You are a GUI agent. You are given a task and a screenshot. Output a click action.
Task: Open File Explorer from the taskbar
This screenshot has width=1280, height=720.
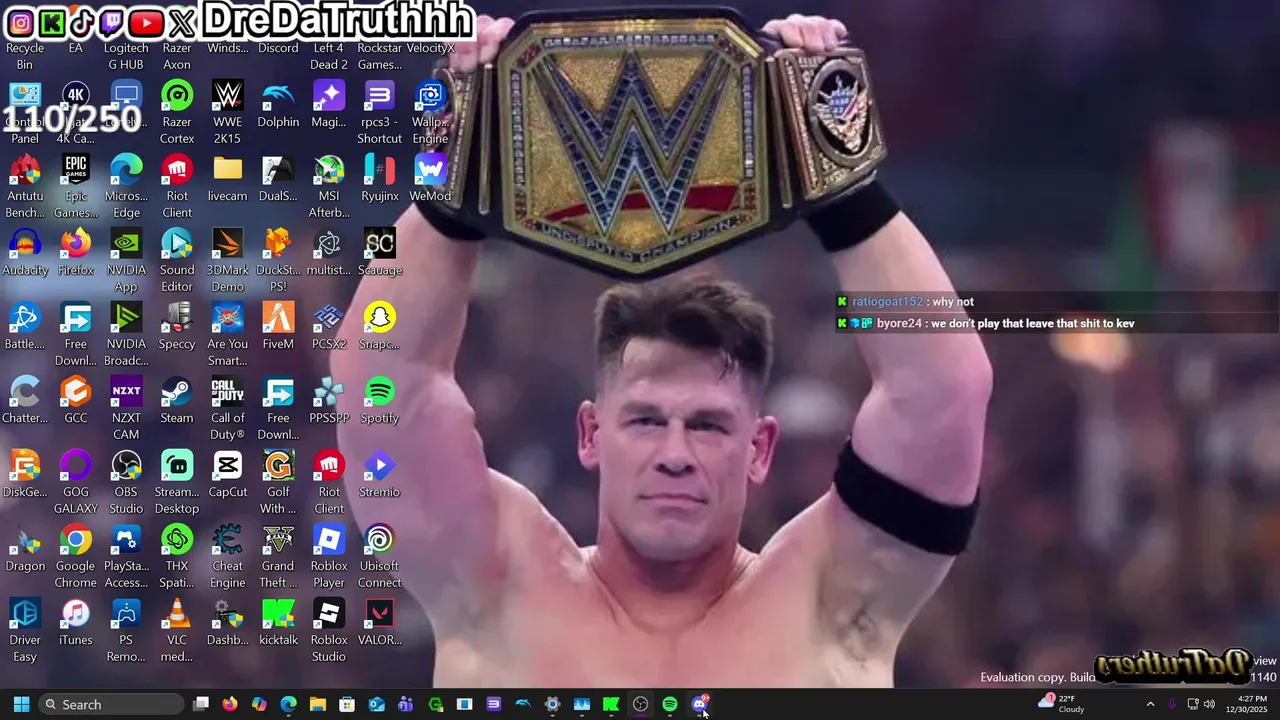point(317,704)
